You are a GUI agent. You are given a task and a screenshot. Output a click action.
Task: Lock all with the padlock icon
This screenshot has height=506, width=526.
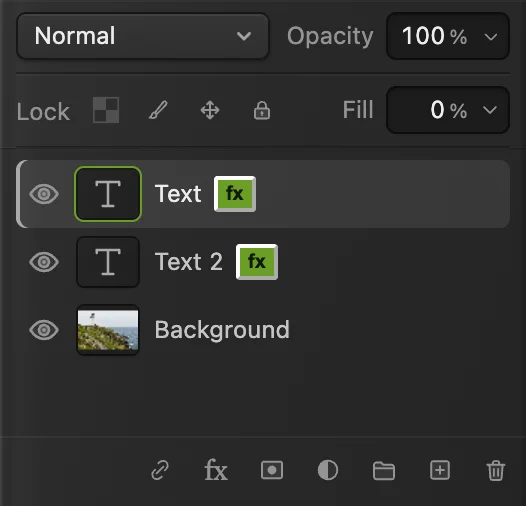point(262,110)
